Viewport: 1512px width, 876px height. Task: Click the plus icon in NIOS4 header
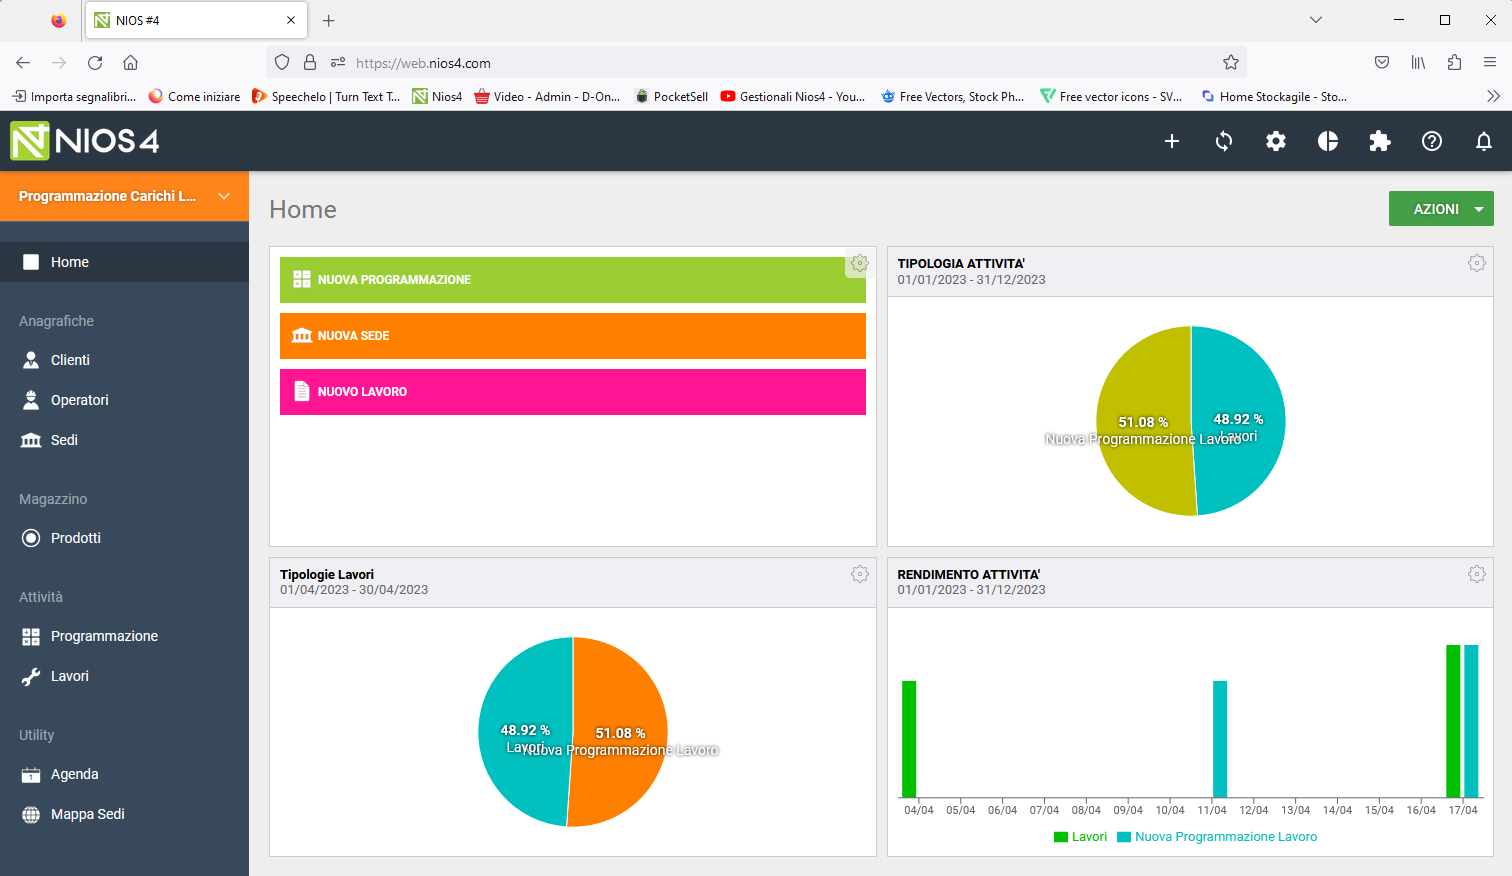1172,141
